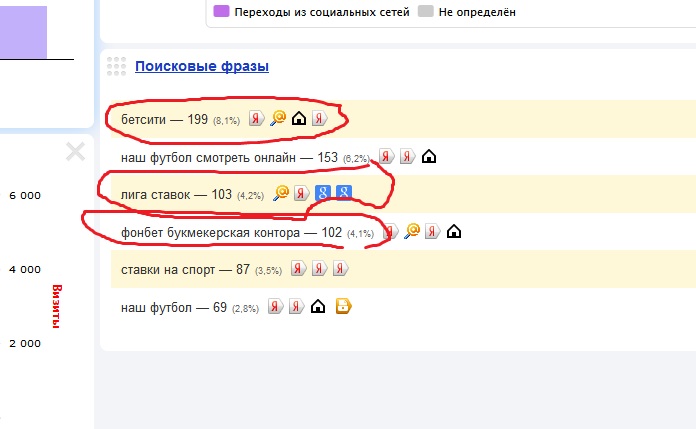Click first Yandex icon after наш футбол смотреть онлайн
This screenshot has height=429, width=696.
pyautogui.click(x=386, y=156)
